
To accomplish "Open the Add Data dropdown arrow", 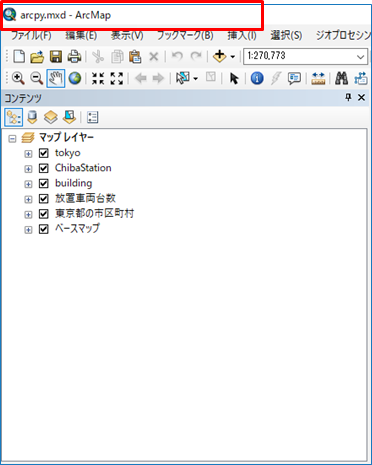I will (233, 57).
